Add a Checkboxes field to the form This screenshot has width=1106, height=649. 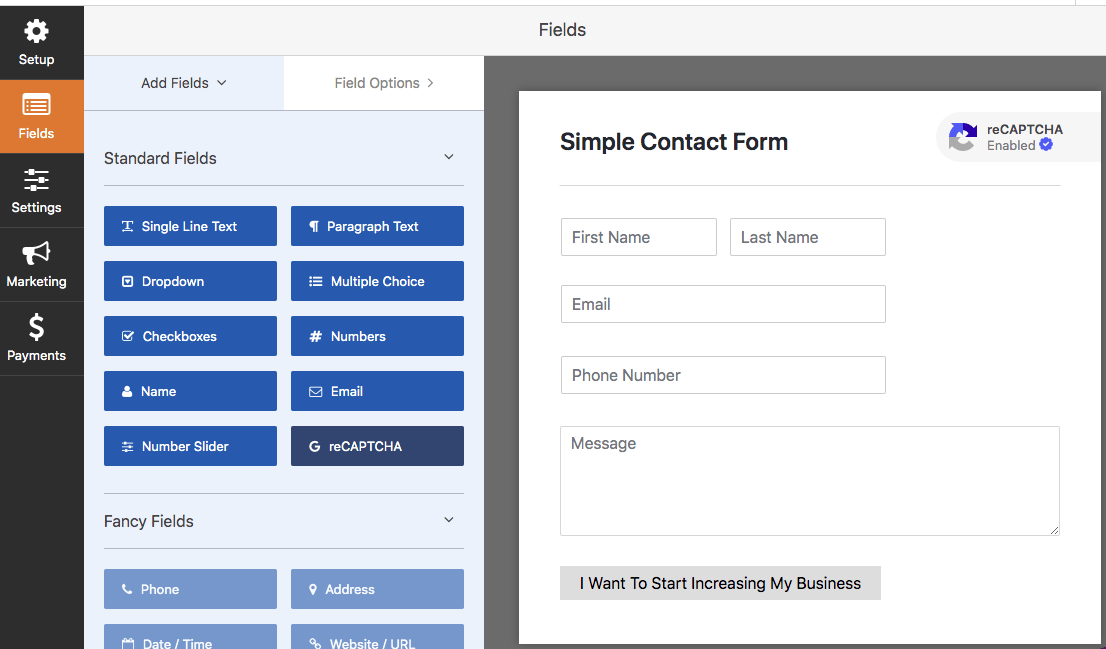[x=190, y=336]
